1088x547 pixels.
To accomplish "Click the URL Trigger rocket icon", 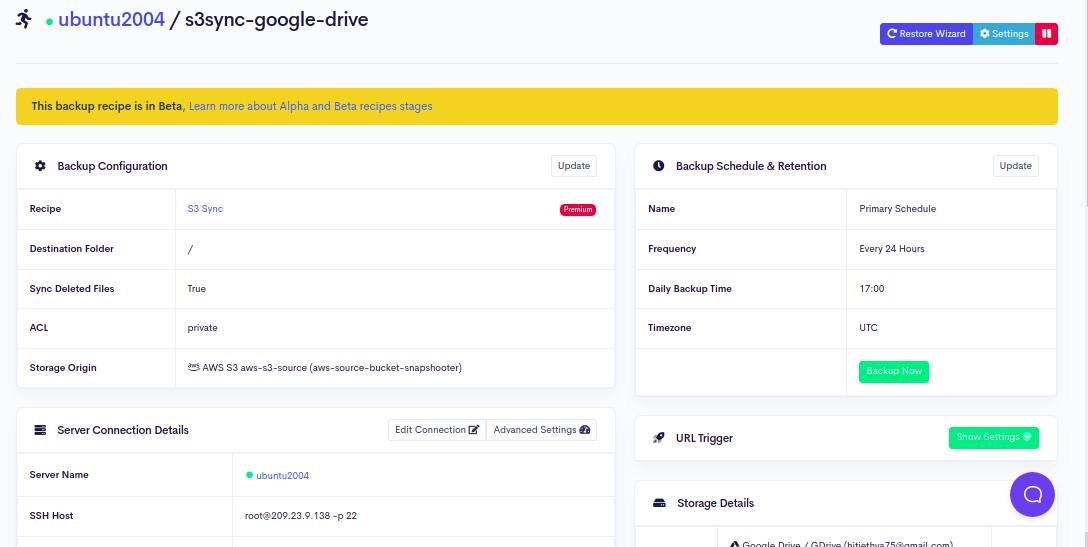I will coord(658,438).
